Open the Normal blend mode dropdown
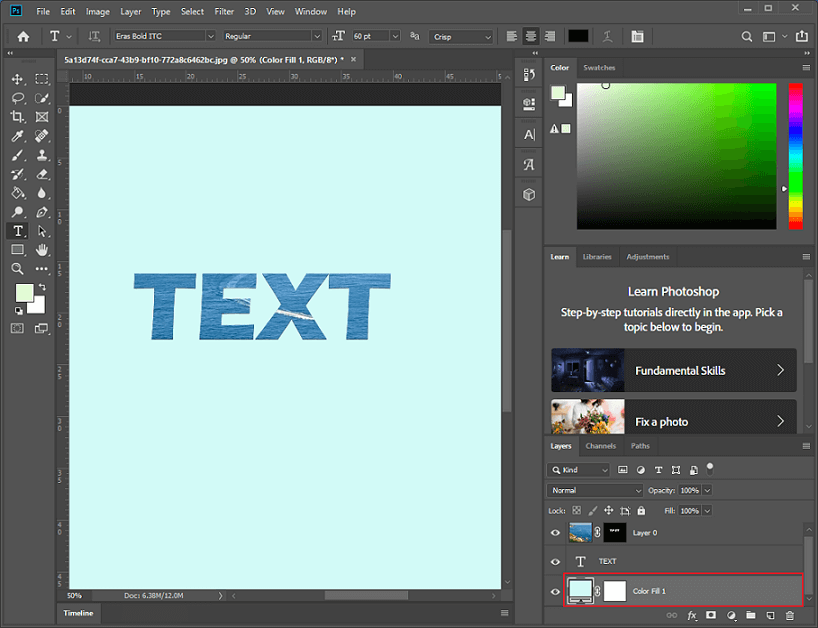This screenshot has height=628, width=818. click(595, 490)
